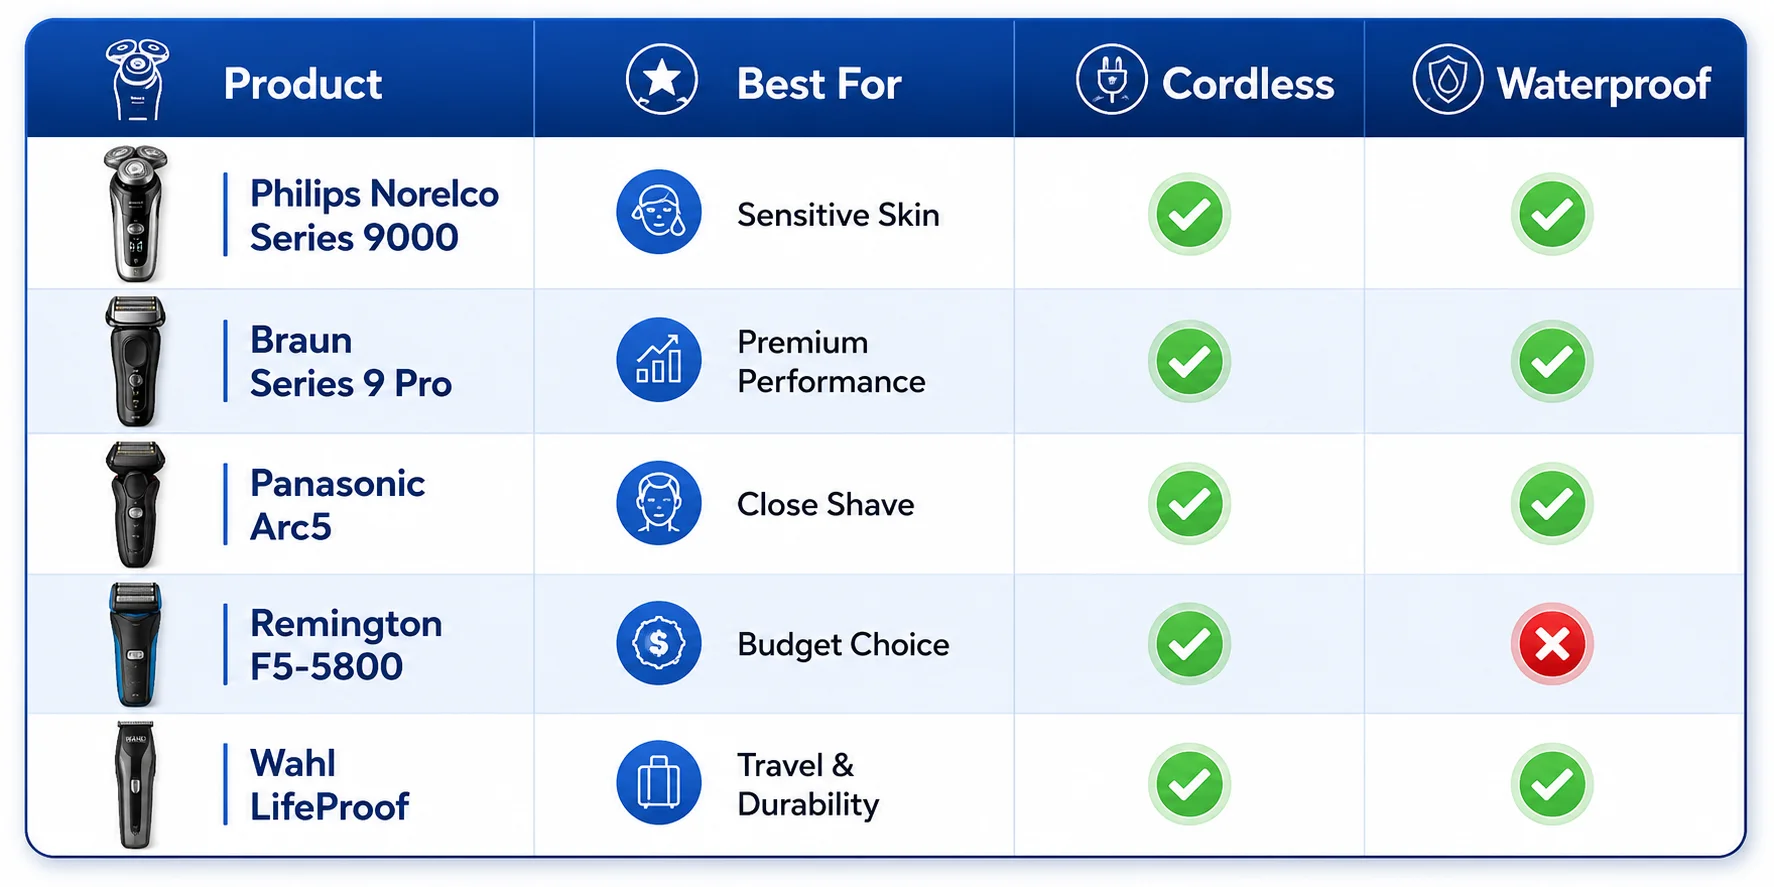Click the shield droplet icon beside Waterproof
Screen dimensions: 1774x887
1447,79
